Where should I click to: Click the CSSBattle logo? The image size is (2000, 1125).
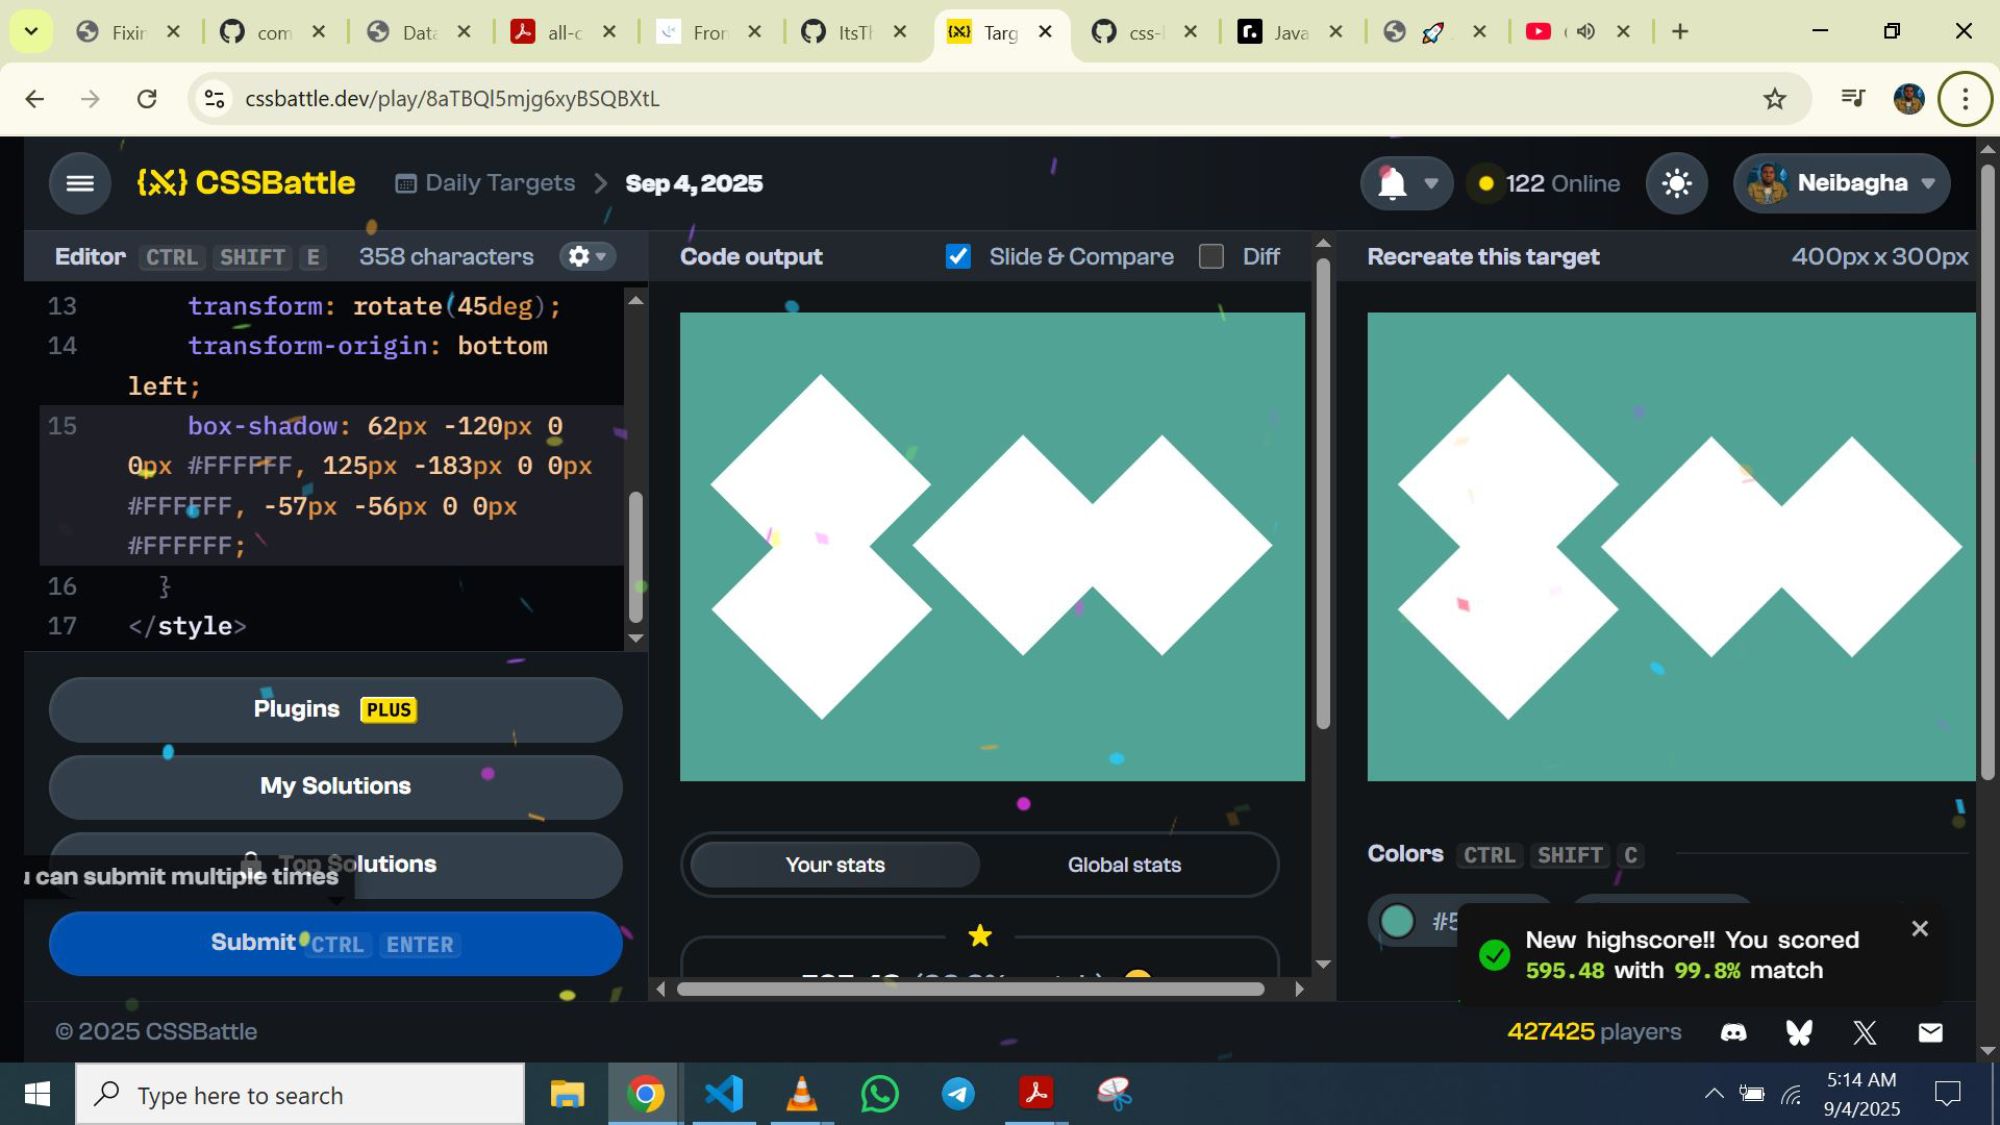[246, 183]
